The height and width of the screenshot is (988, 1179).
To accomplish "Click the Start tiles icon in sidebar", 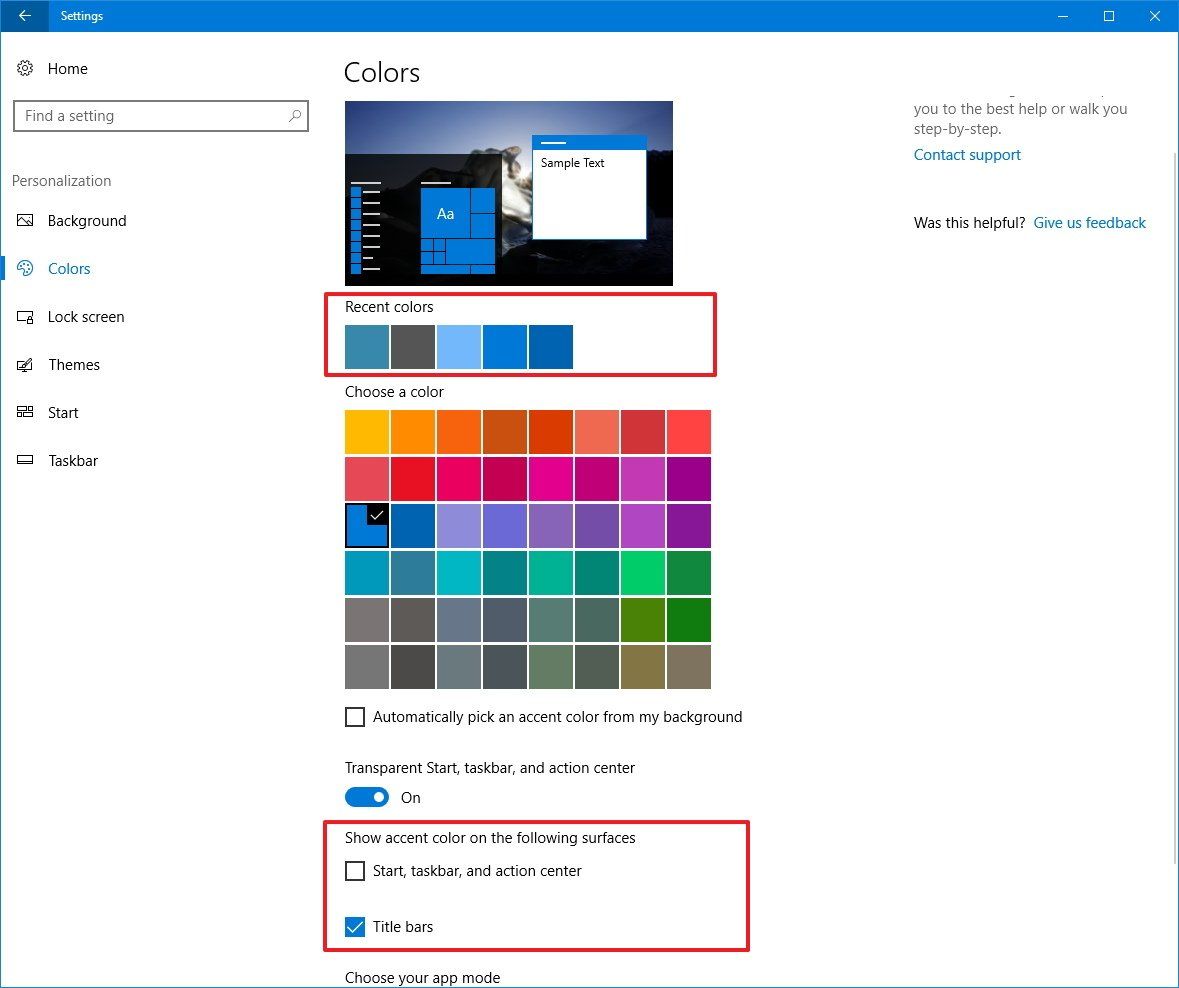I will [24, 412].
